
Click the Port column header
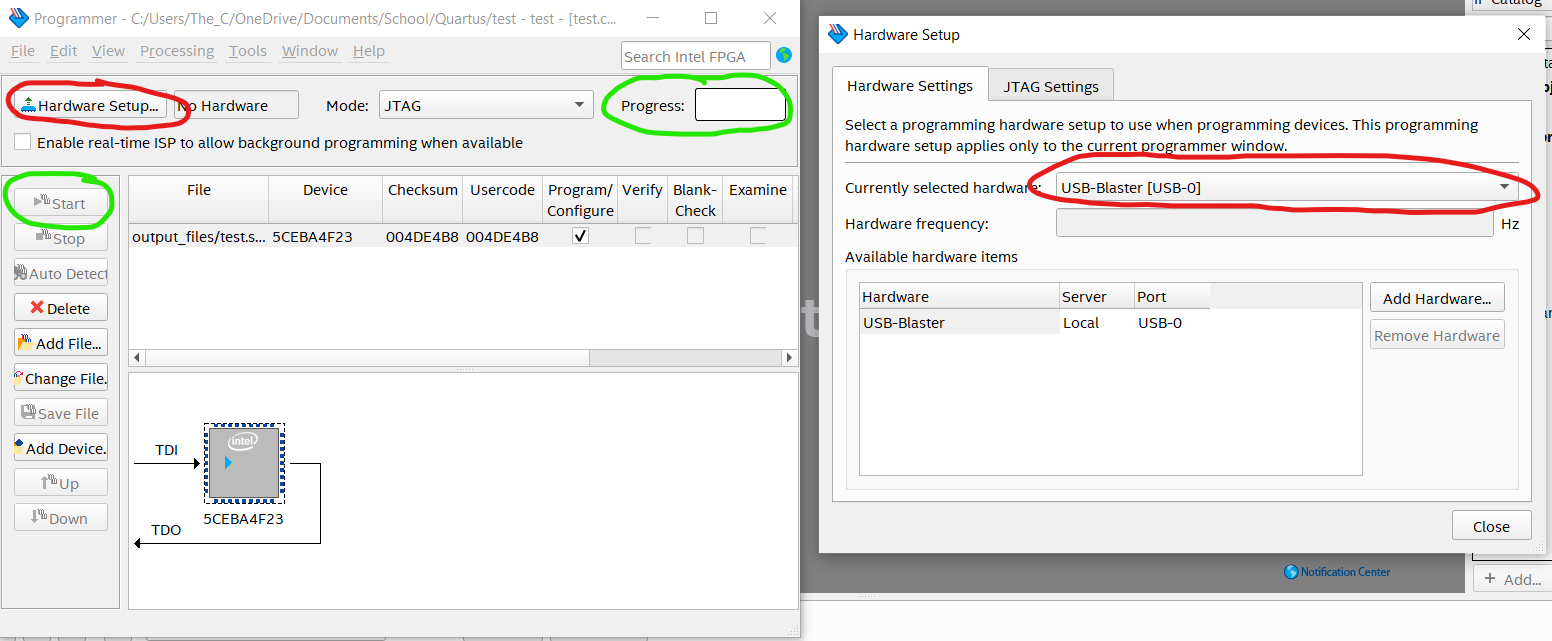click(1172, 296)
